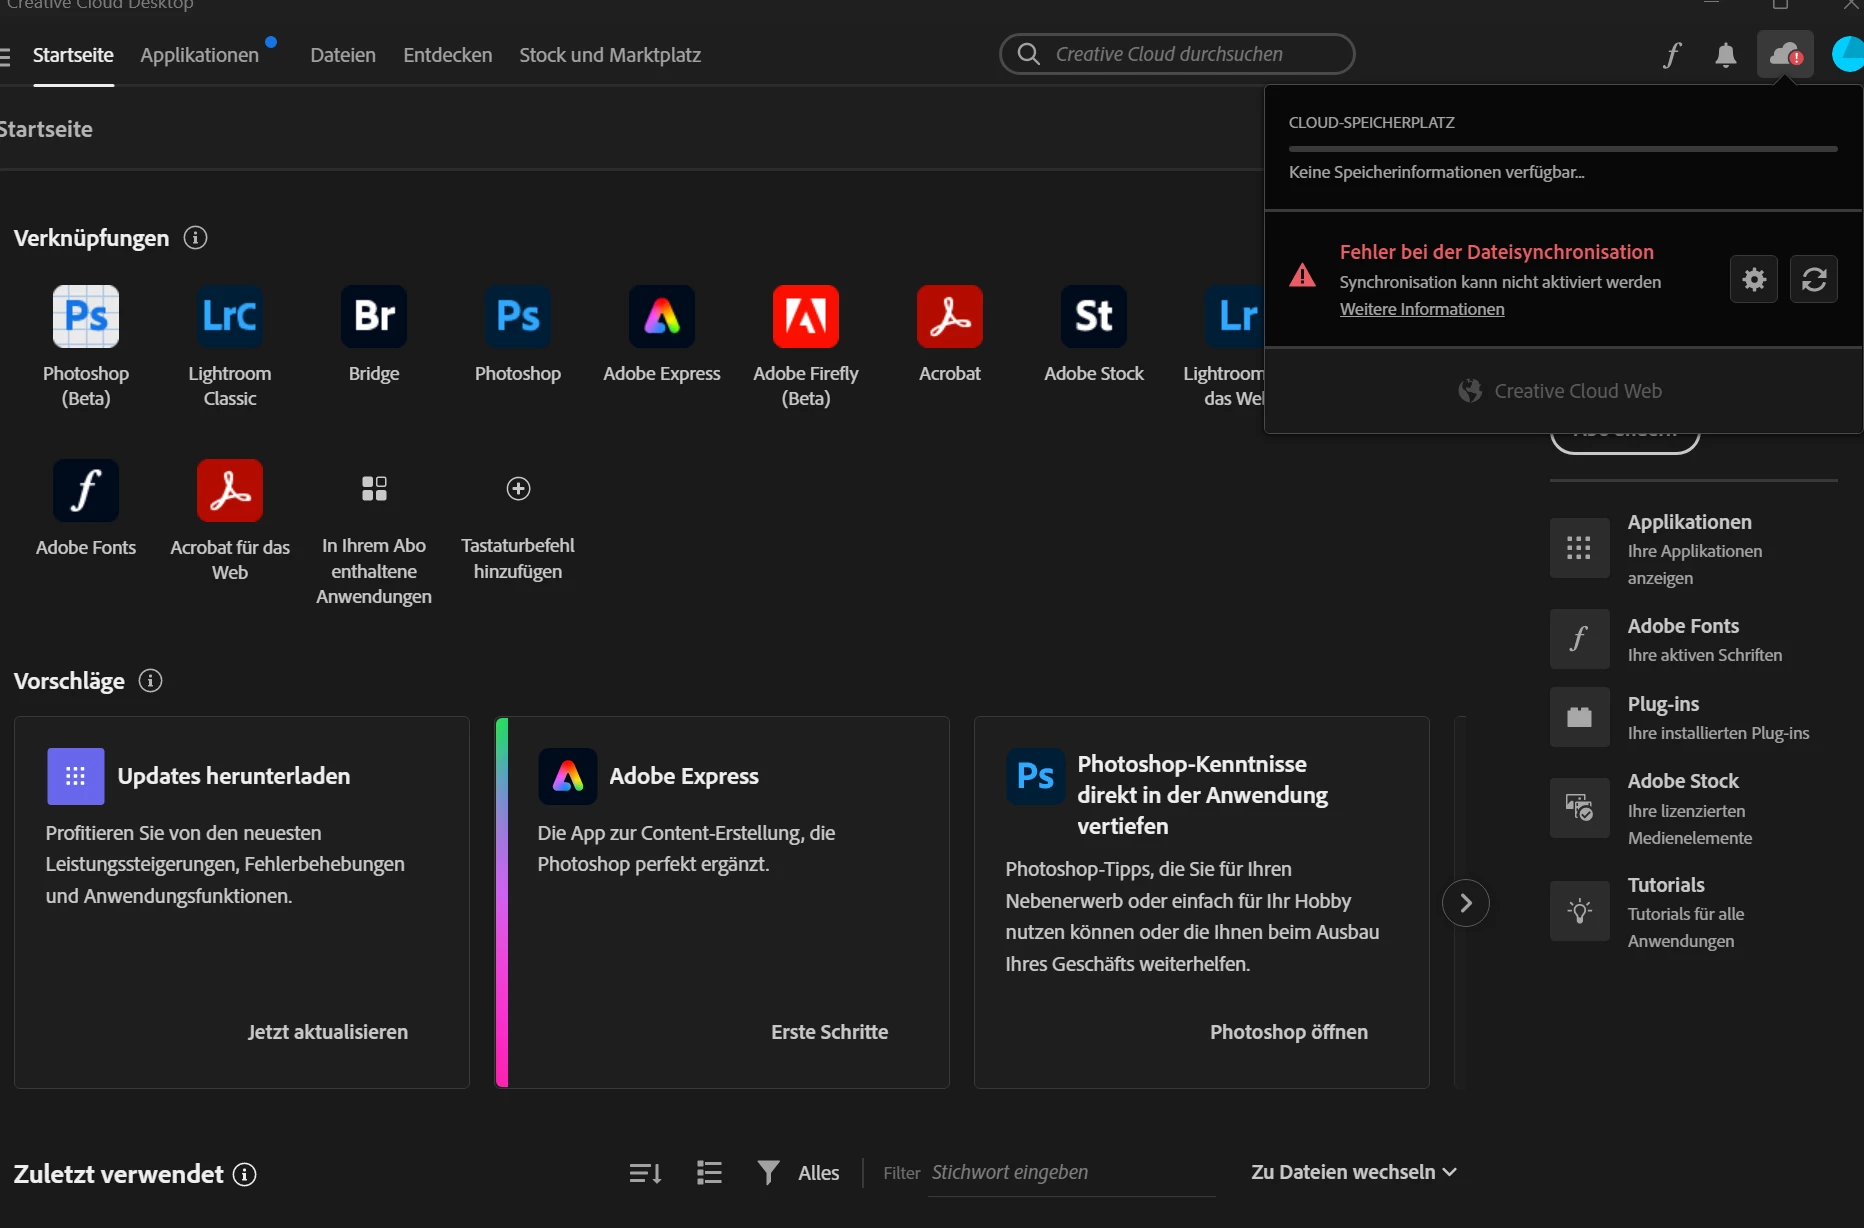Image resolution: width=1864 pixels, height=1228 pixels.
Task: Open Applikationen in the right sidebar
Action: [1692, 548]
